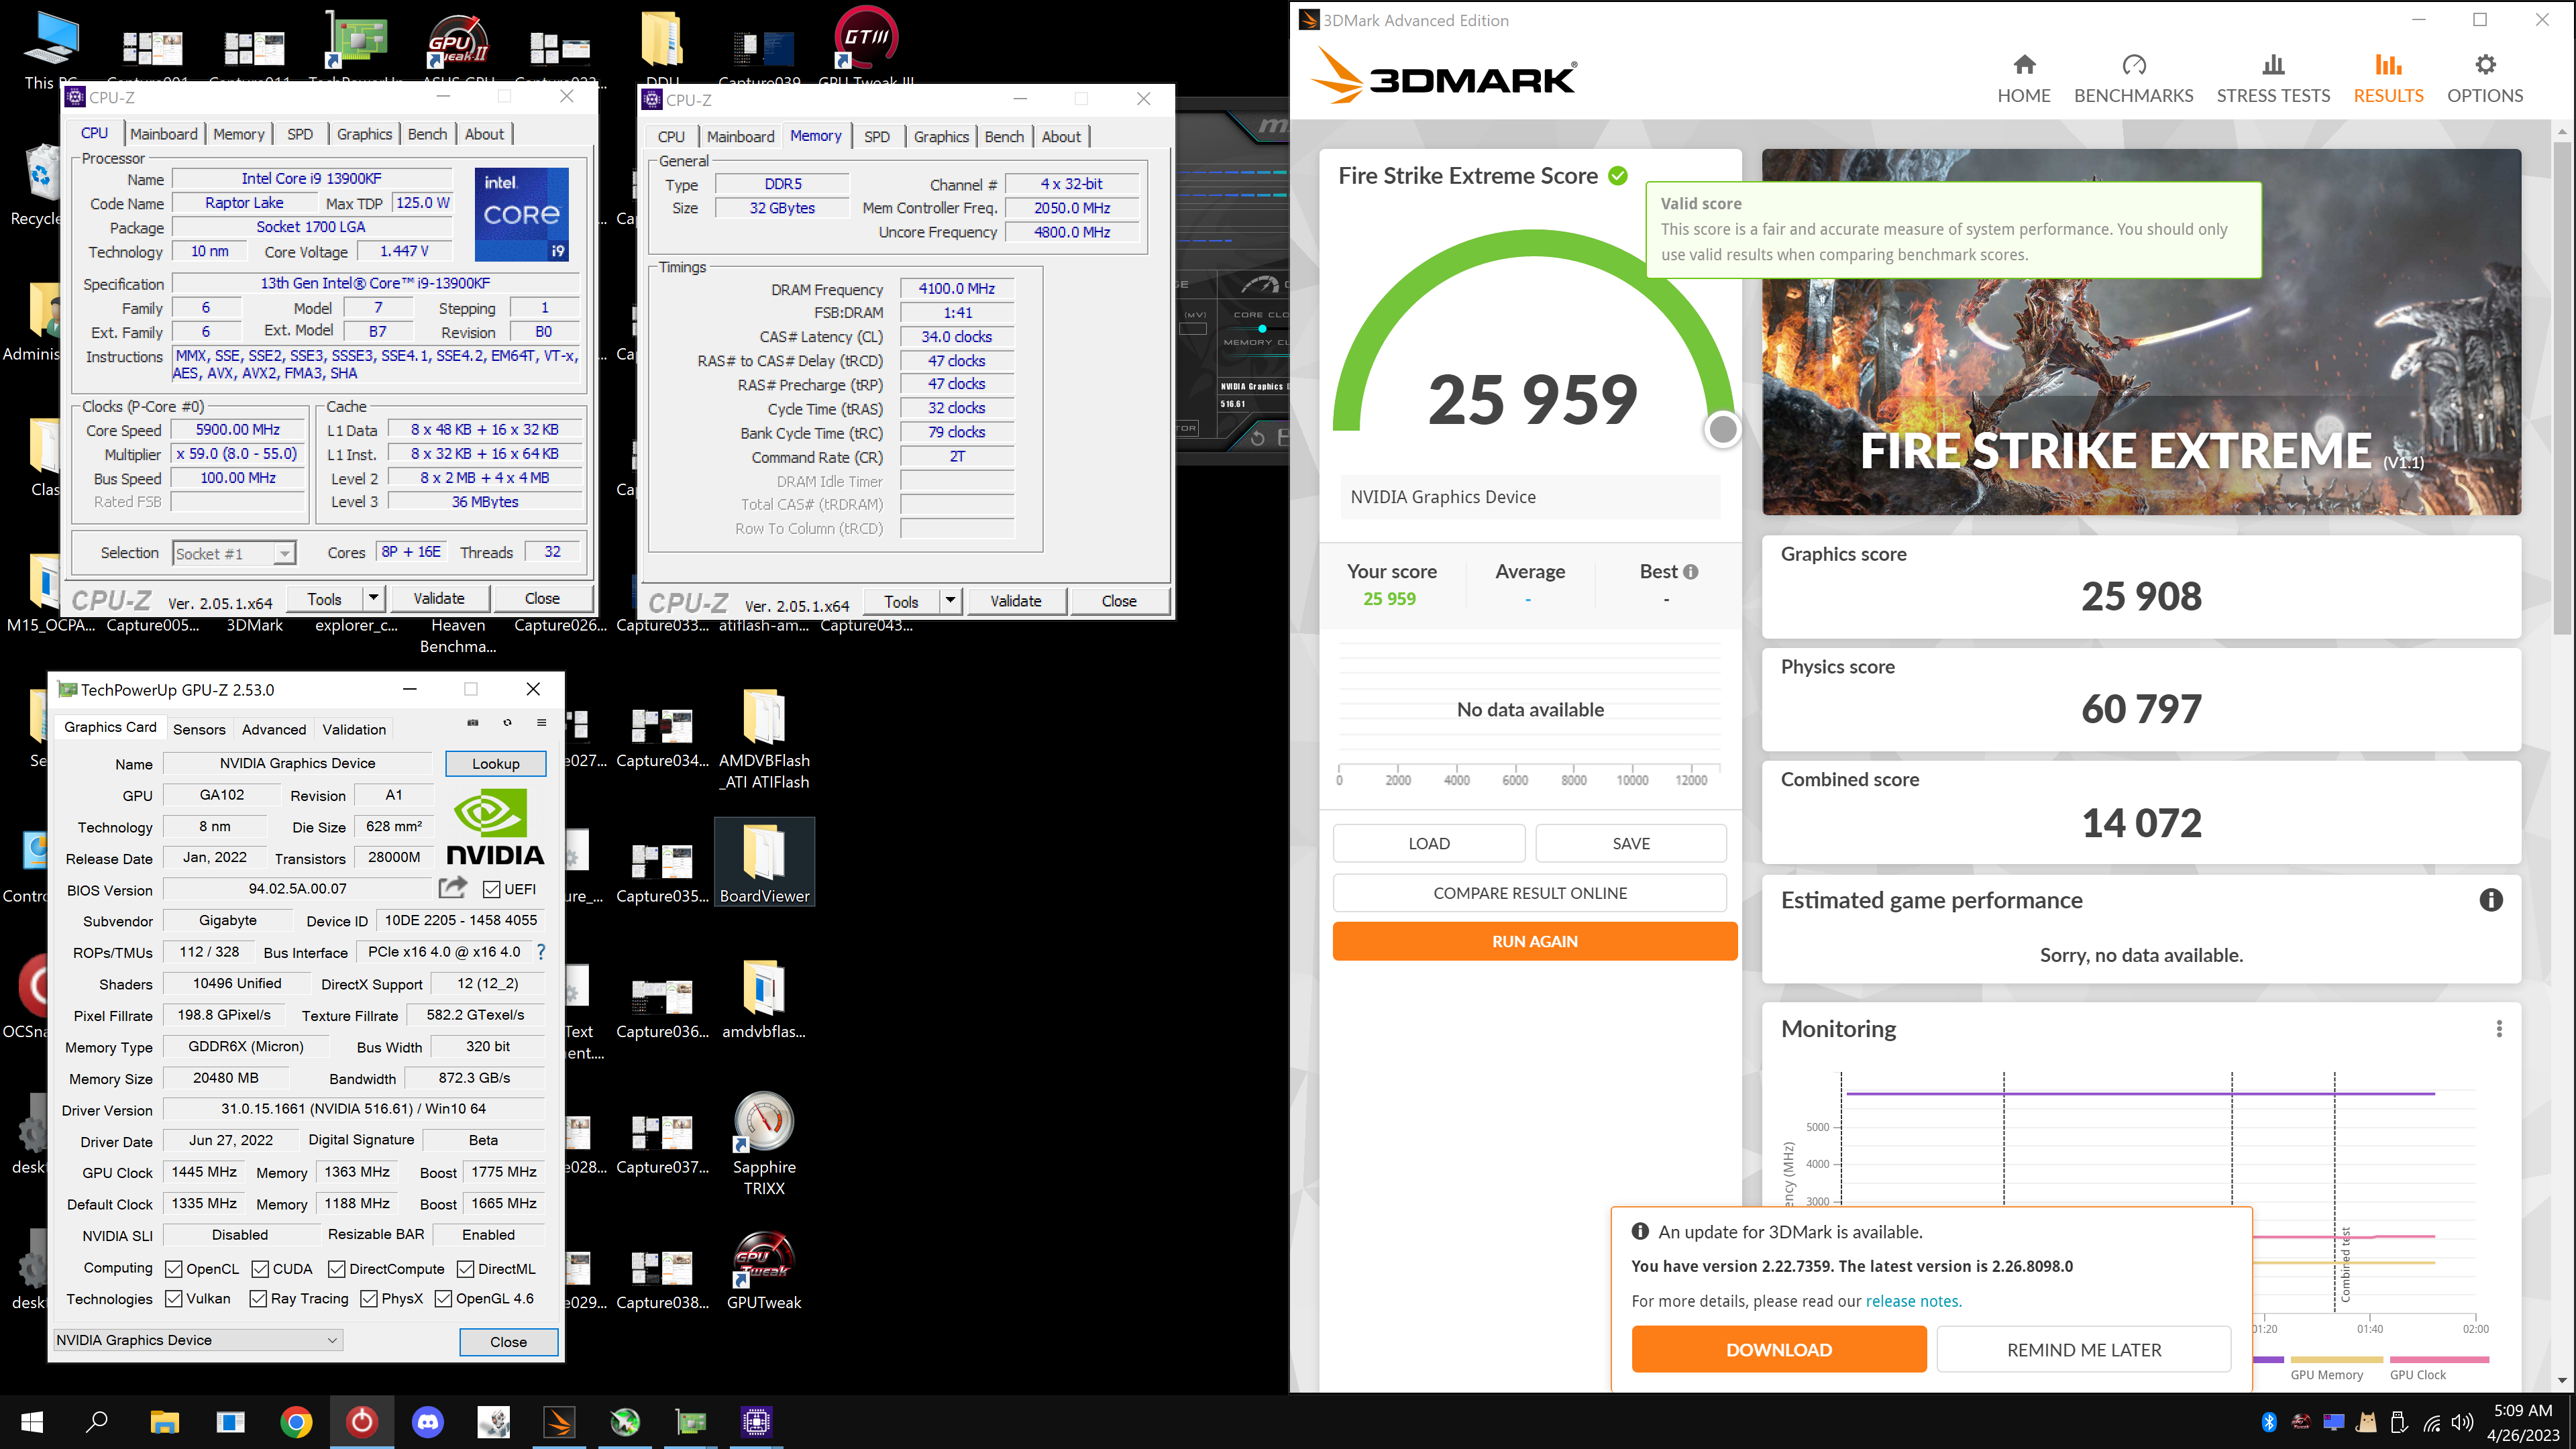Click the Best score info icon
2576x1449 pixels.
[x=1690, y=572]
